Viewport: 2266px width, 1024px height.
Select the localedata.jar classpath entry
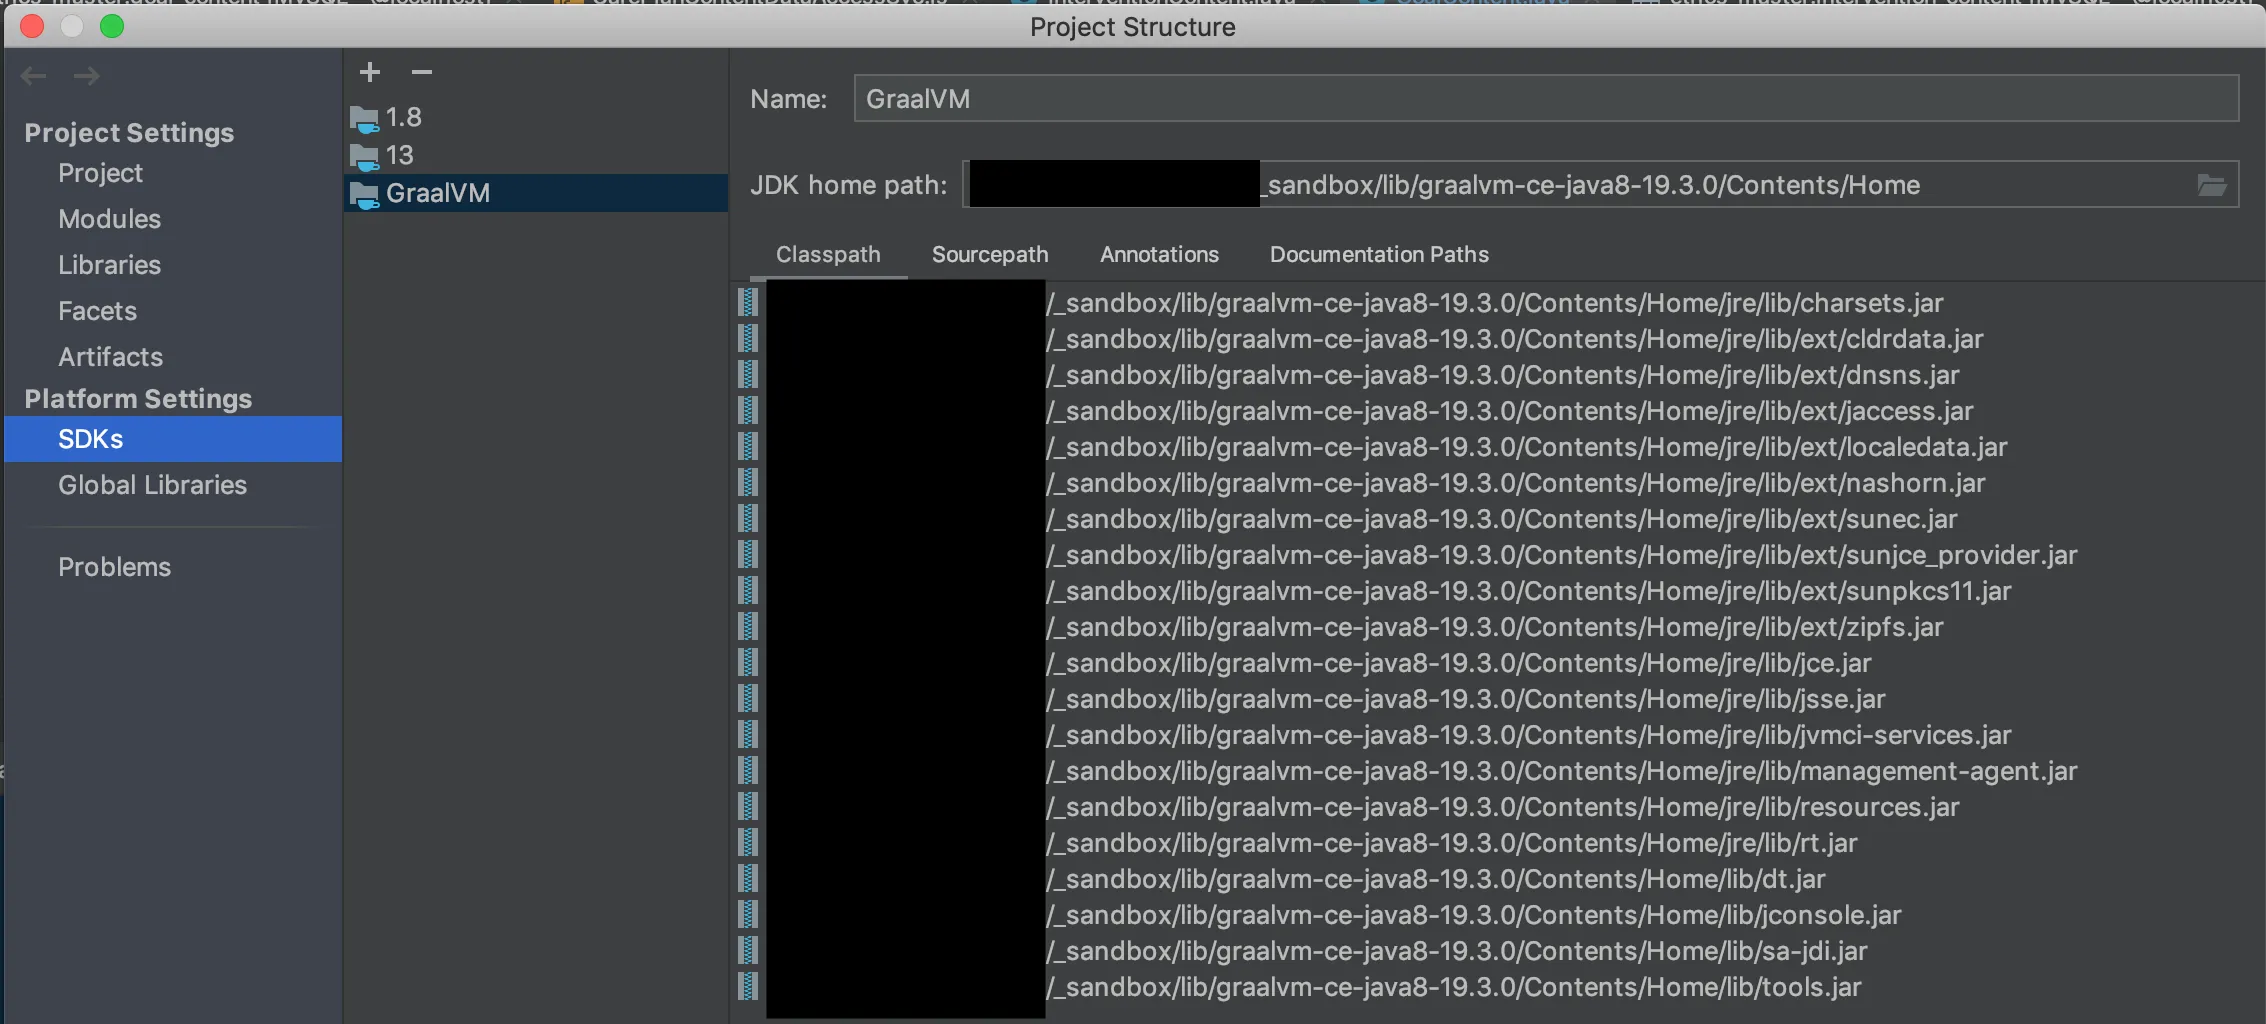pyautogui.click(x=1495, y=447)
